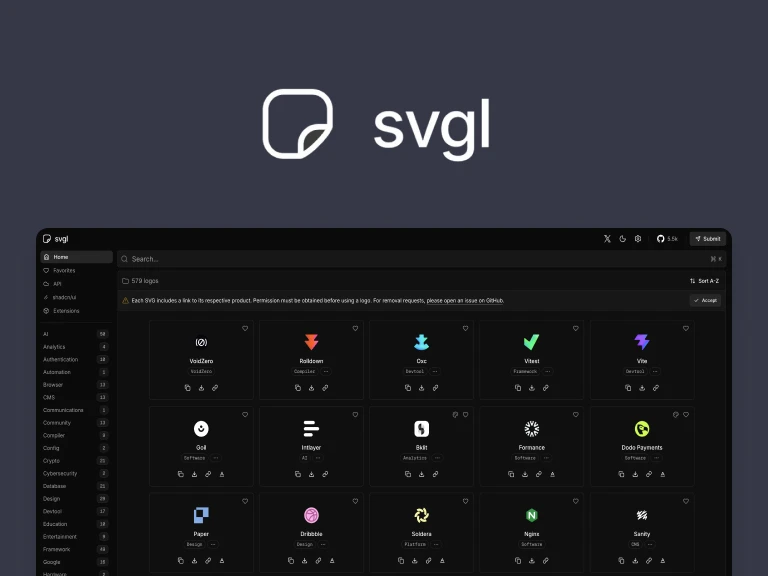
Task: Favorite the Intlayer logo
Action: [355, 414]
